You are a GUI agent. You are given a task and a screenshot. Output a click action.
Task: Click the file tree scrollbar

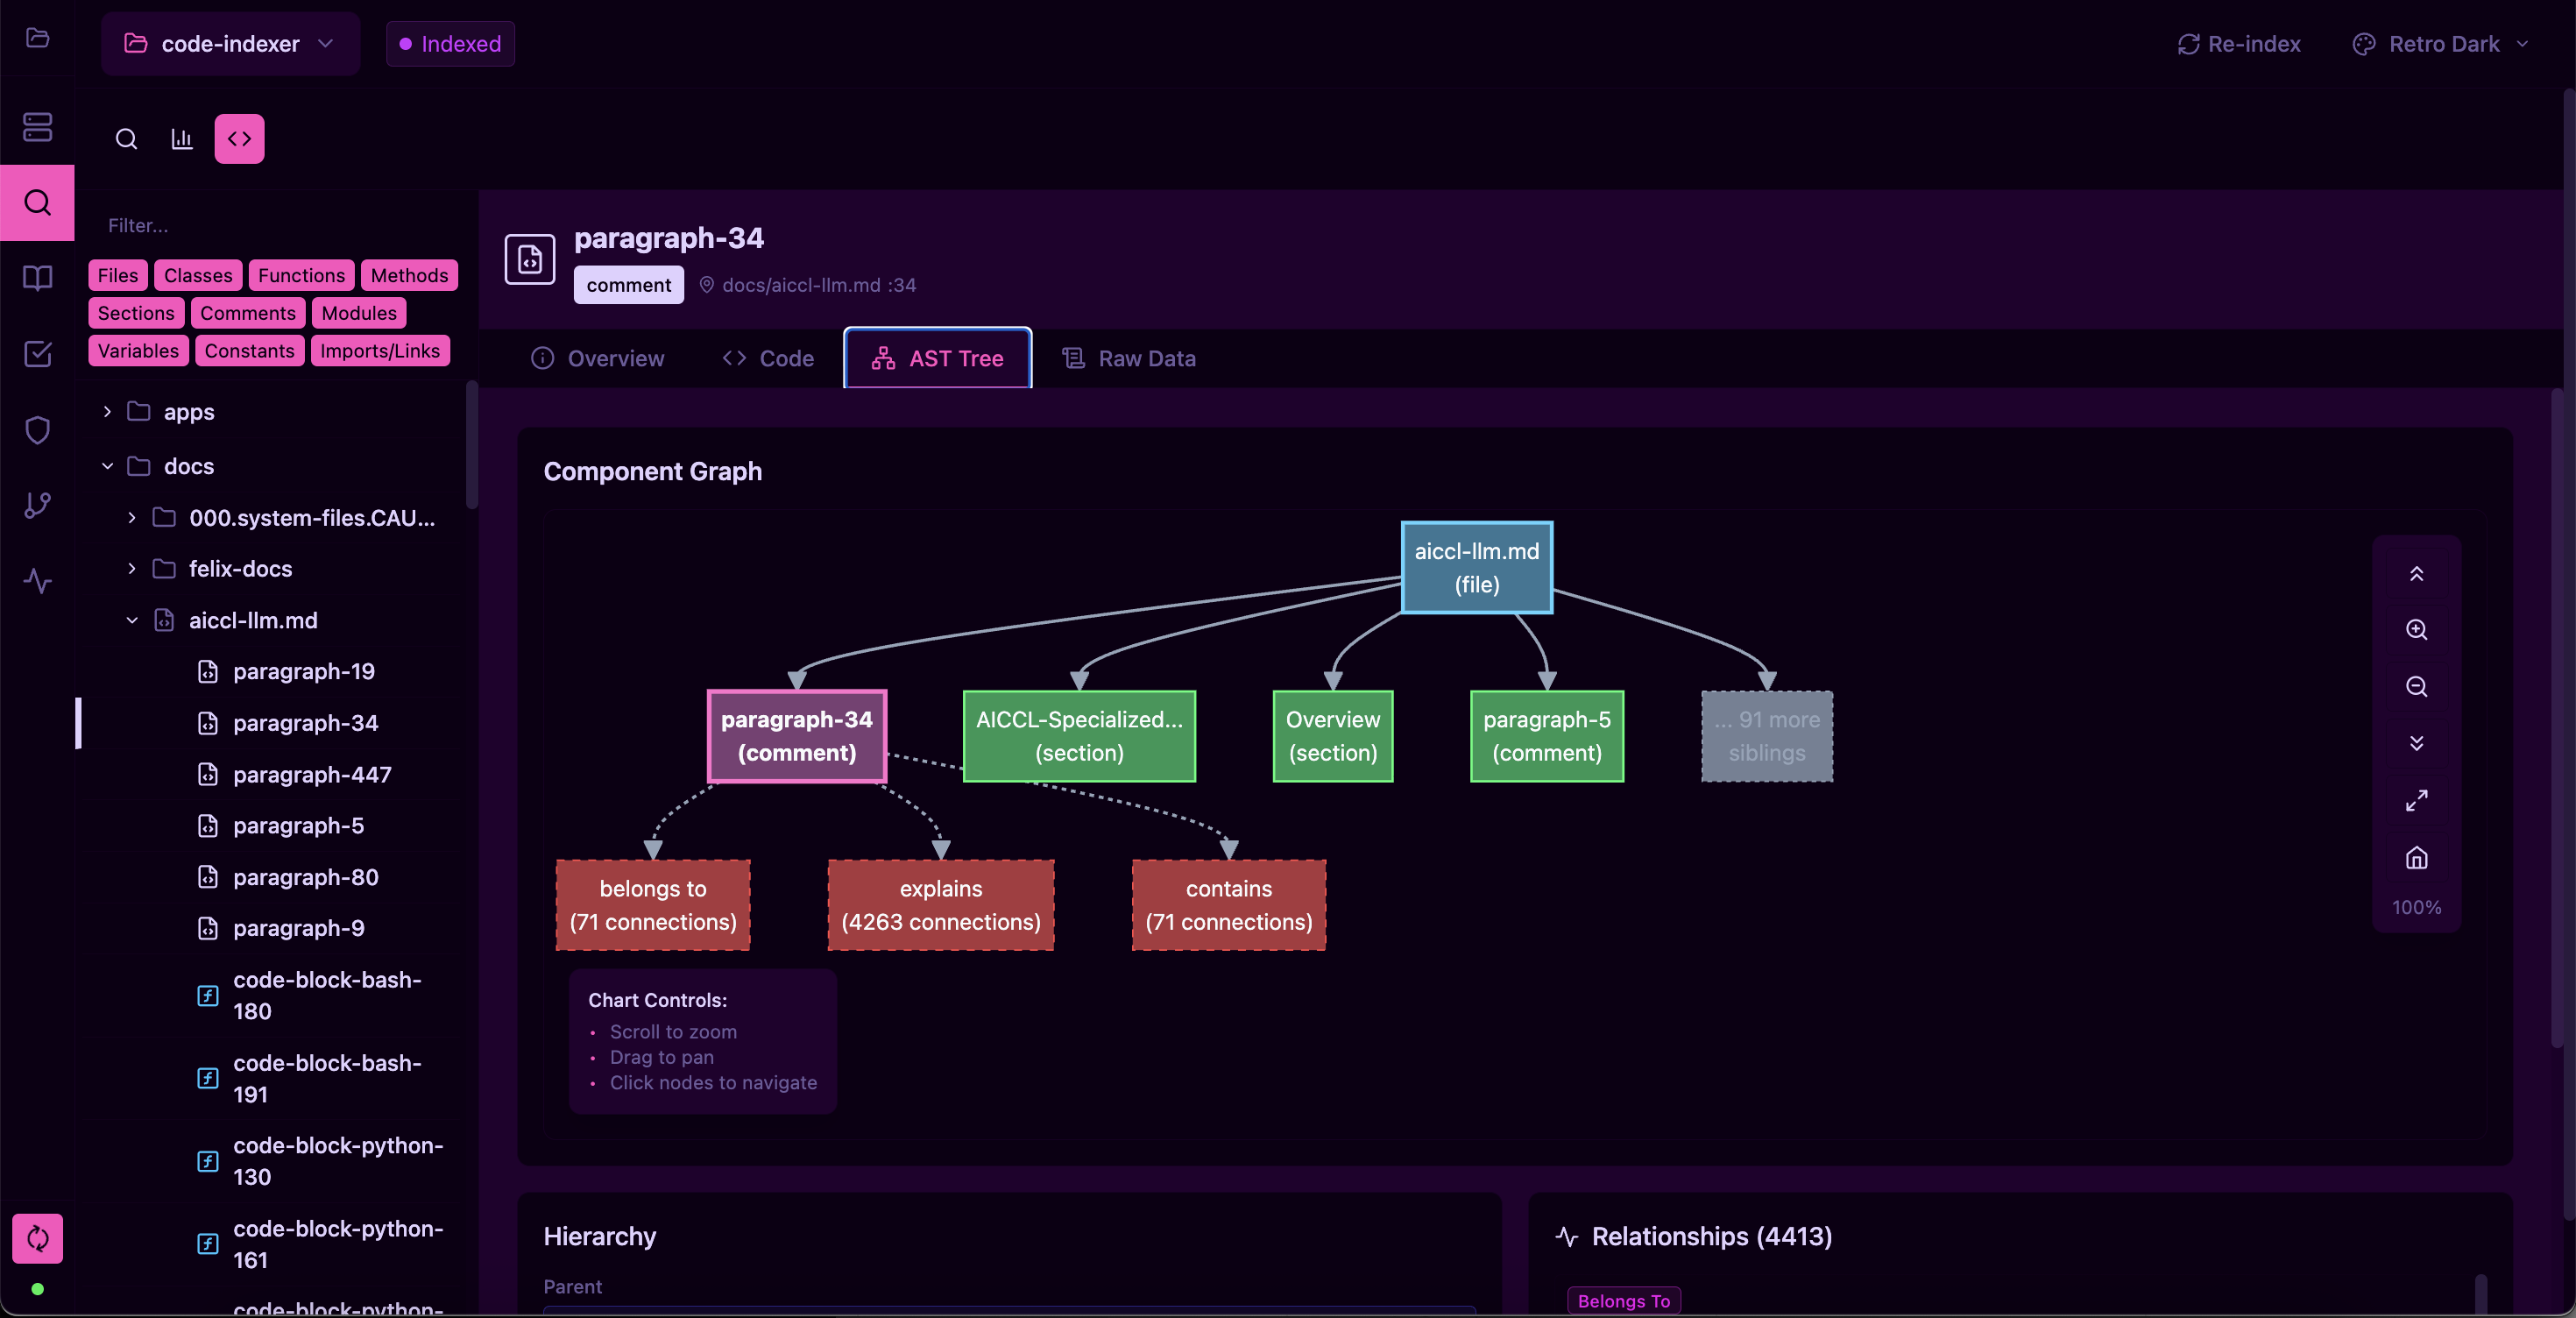point(471,446)
